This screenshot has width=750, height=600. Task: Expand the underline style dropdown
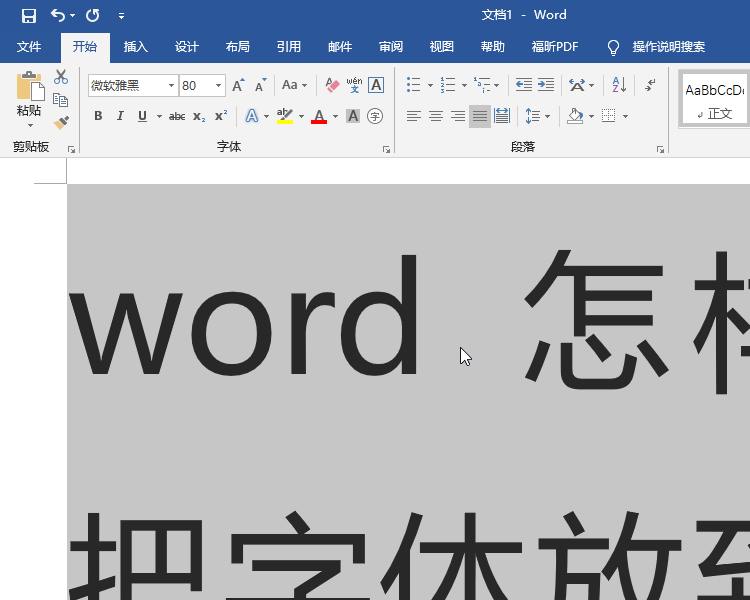coord(159,116)
